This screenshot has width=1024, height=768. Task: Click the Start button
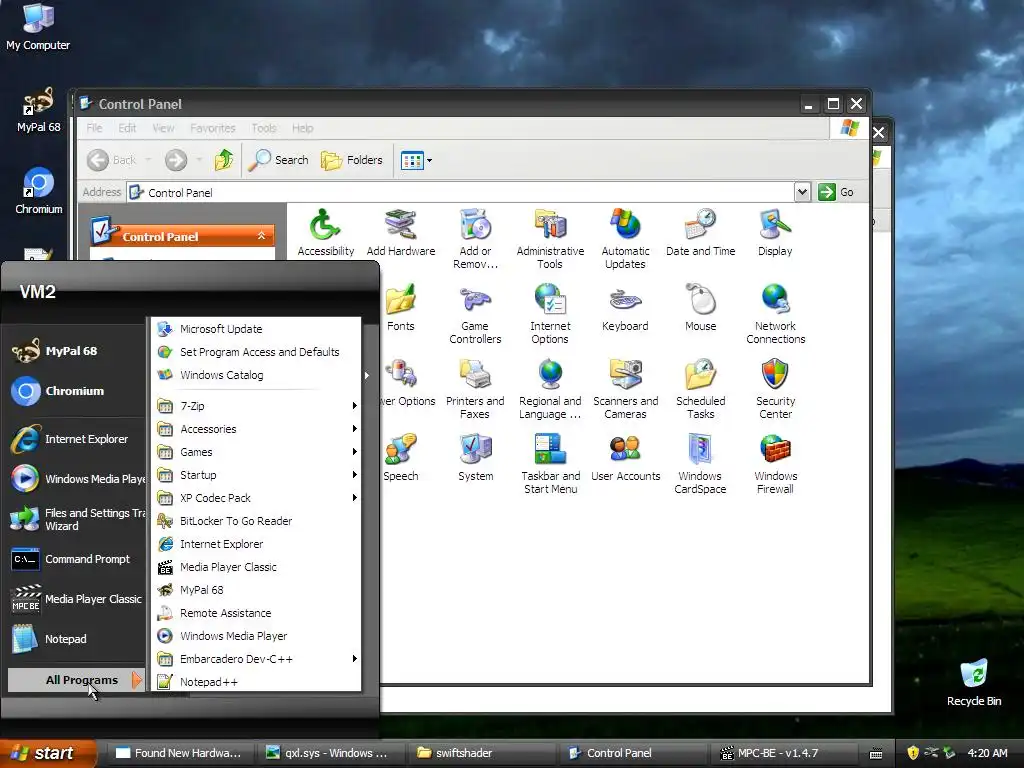click(x=48, y=754)
